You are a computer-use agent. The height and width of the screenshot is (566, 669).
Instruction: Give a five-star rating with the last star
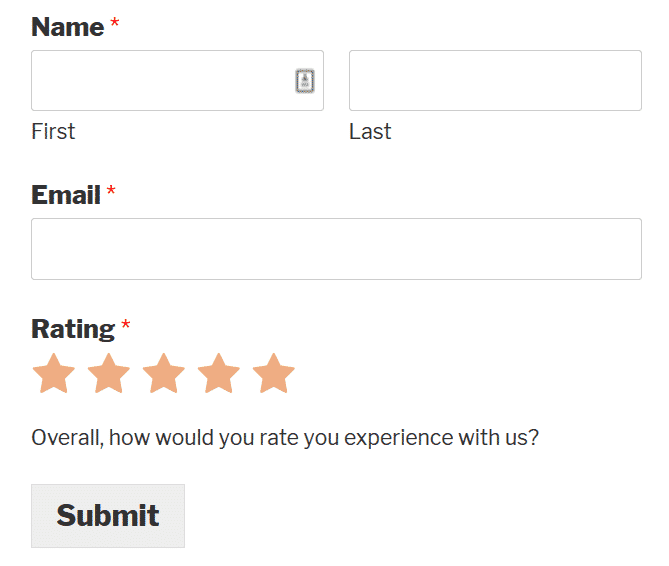tap(273, 374)
